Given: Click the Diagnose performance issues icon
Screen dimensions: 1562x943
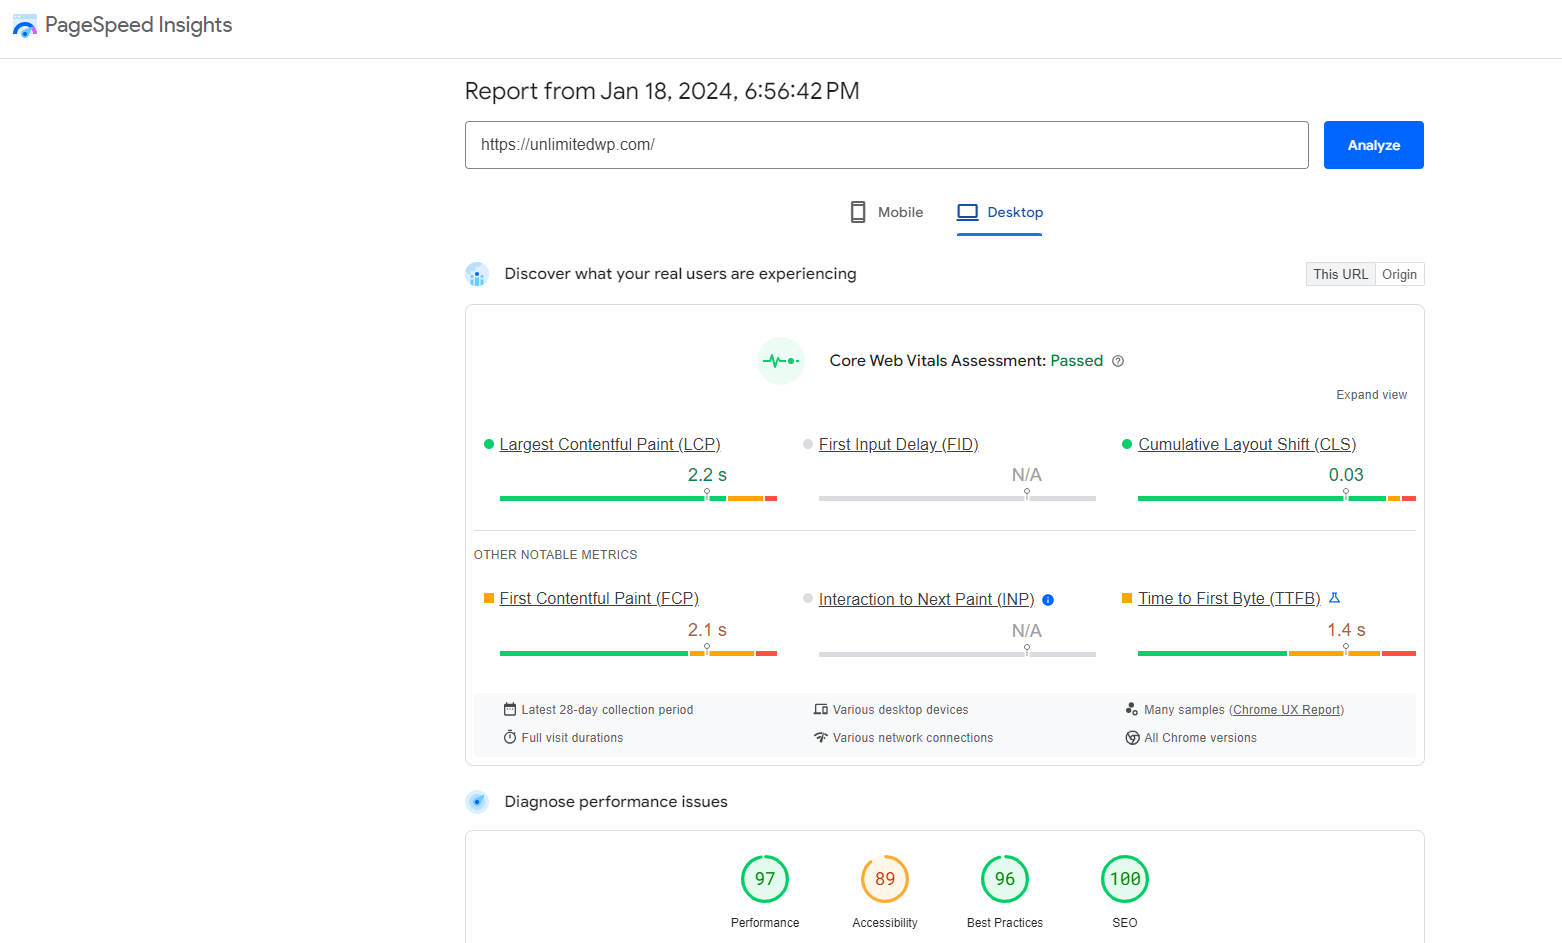Looking at the screenshot, I should (x=477, y=802).
